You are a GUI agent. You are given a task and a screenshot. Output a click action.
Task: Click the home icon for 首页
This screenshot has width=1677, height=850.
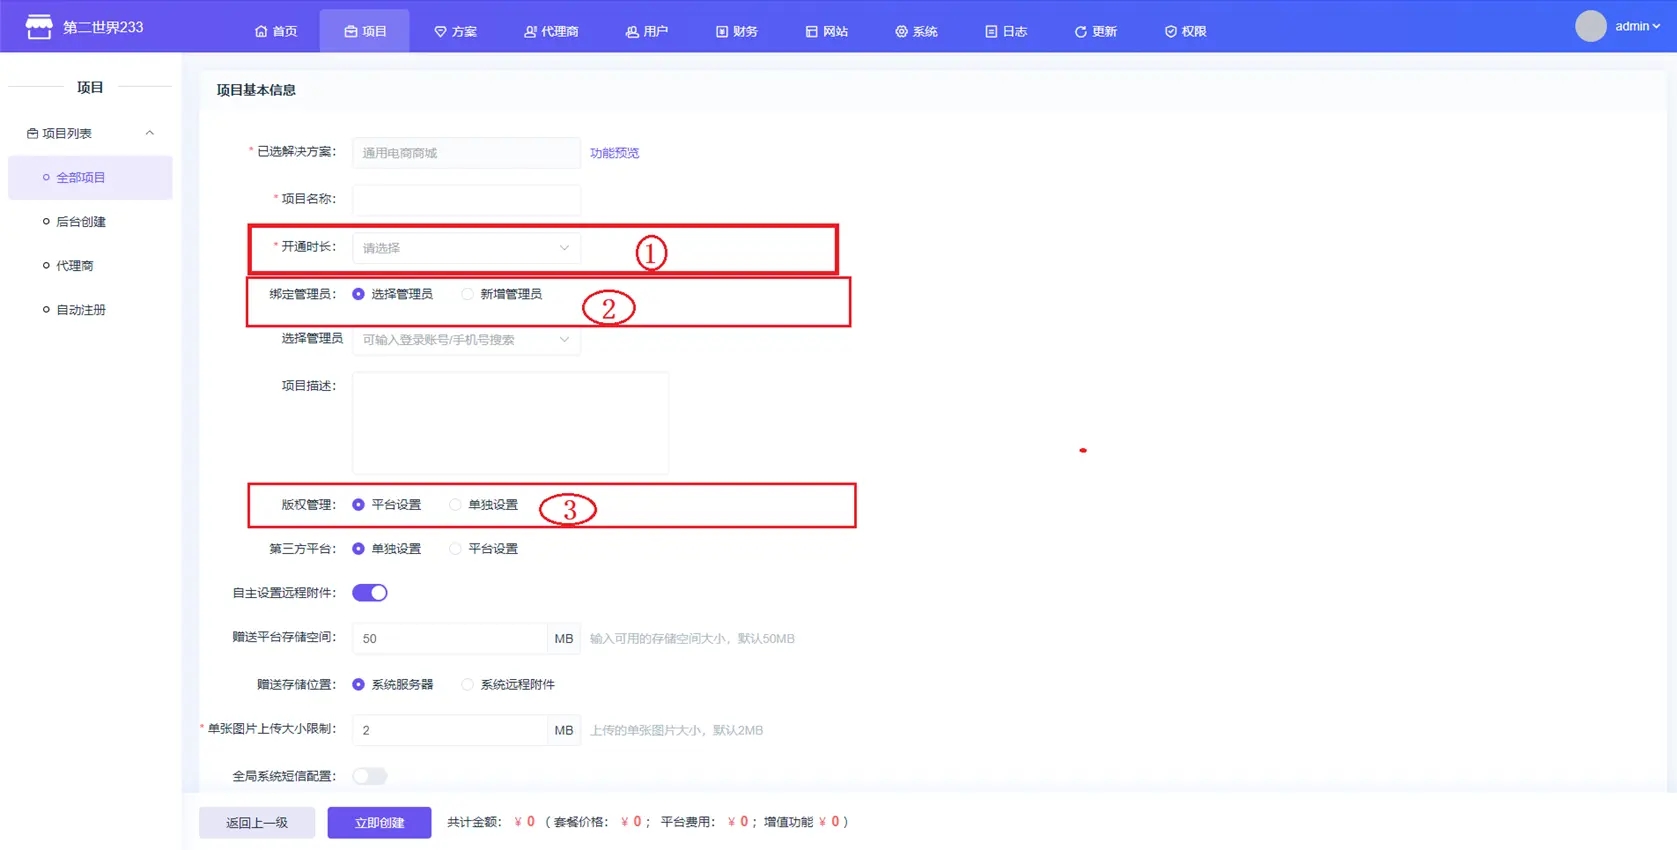tap(261, 32)
